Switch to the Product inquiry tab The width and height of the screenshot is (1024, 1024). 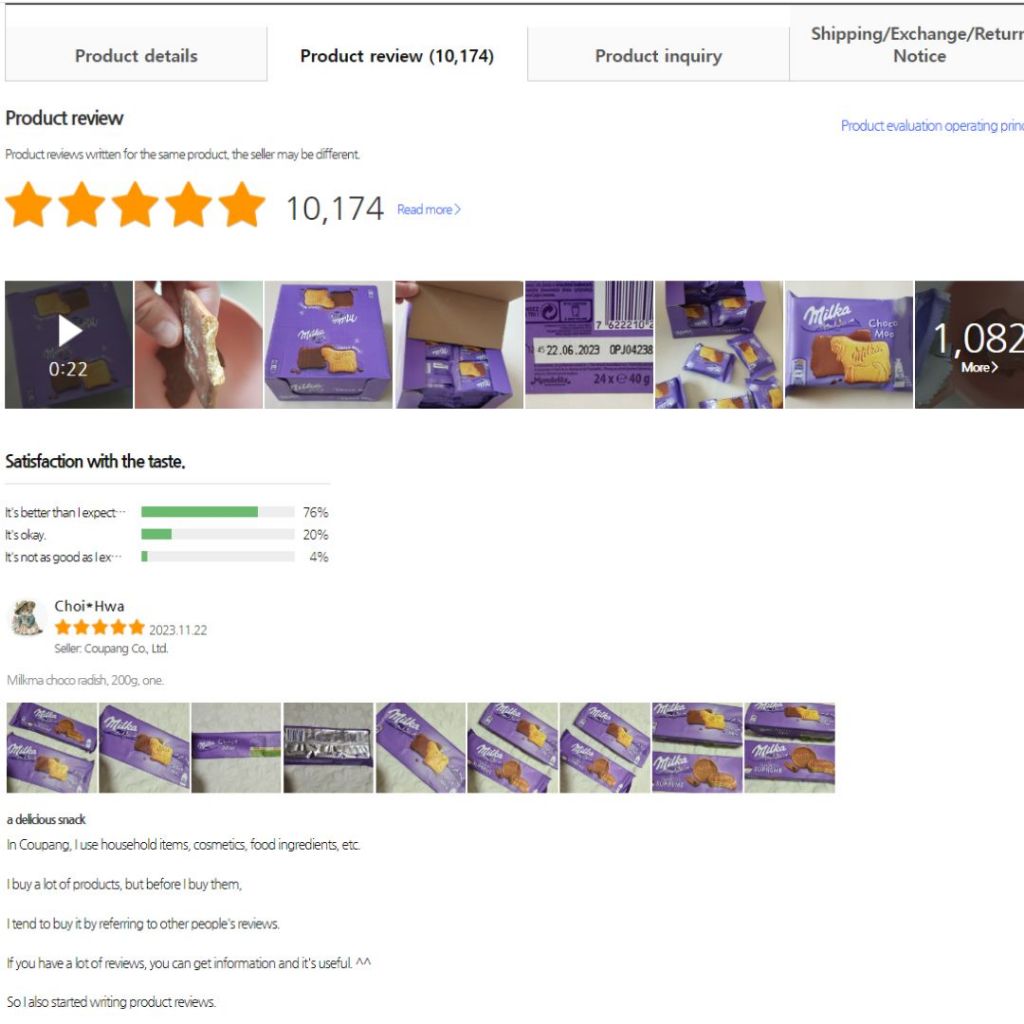[658, 56]
